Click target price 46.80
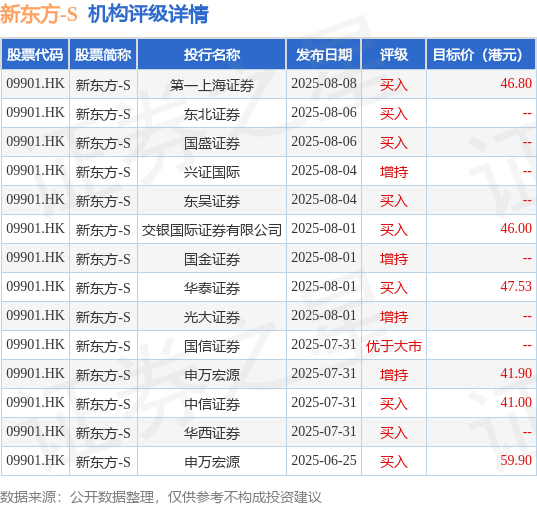This screenshot has height=506, width=537. pos(516,83)
